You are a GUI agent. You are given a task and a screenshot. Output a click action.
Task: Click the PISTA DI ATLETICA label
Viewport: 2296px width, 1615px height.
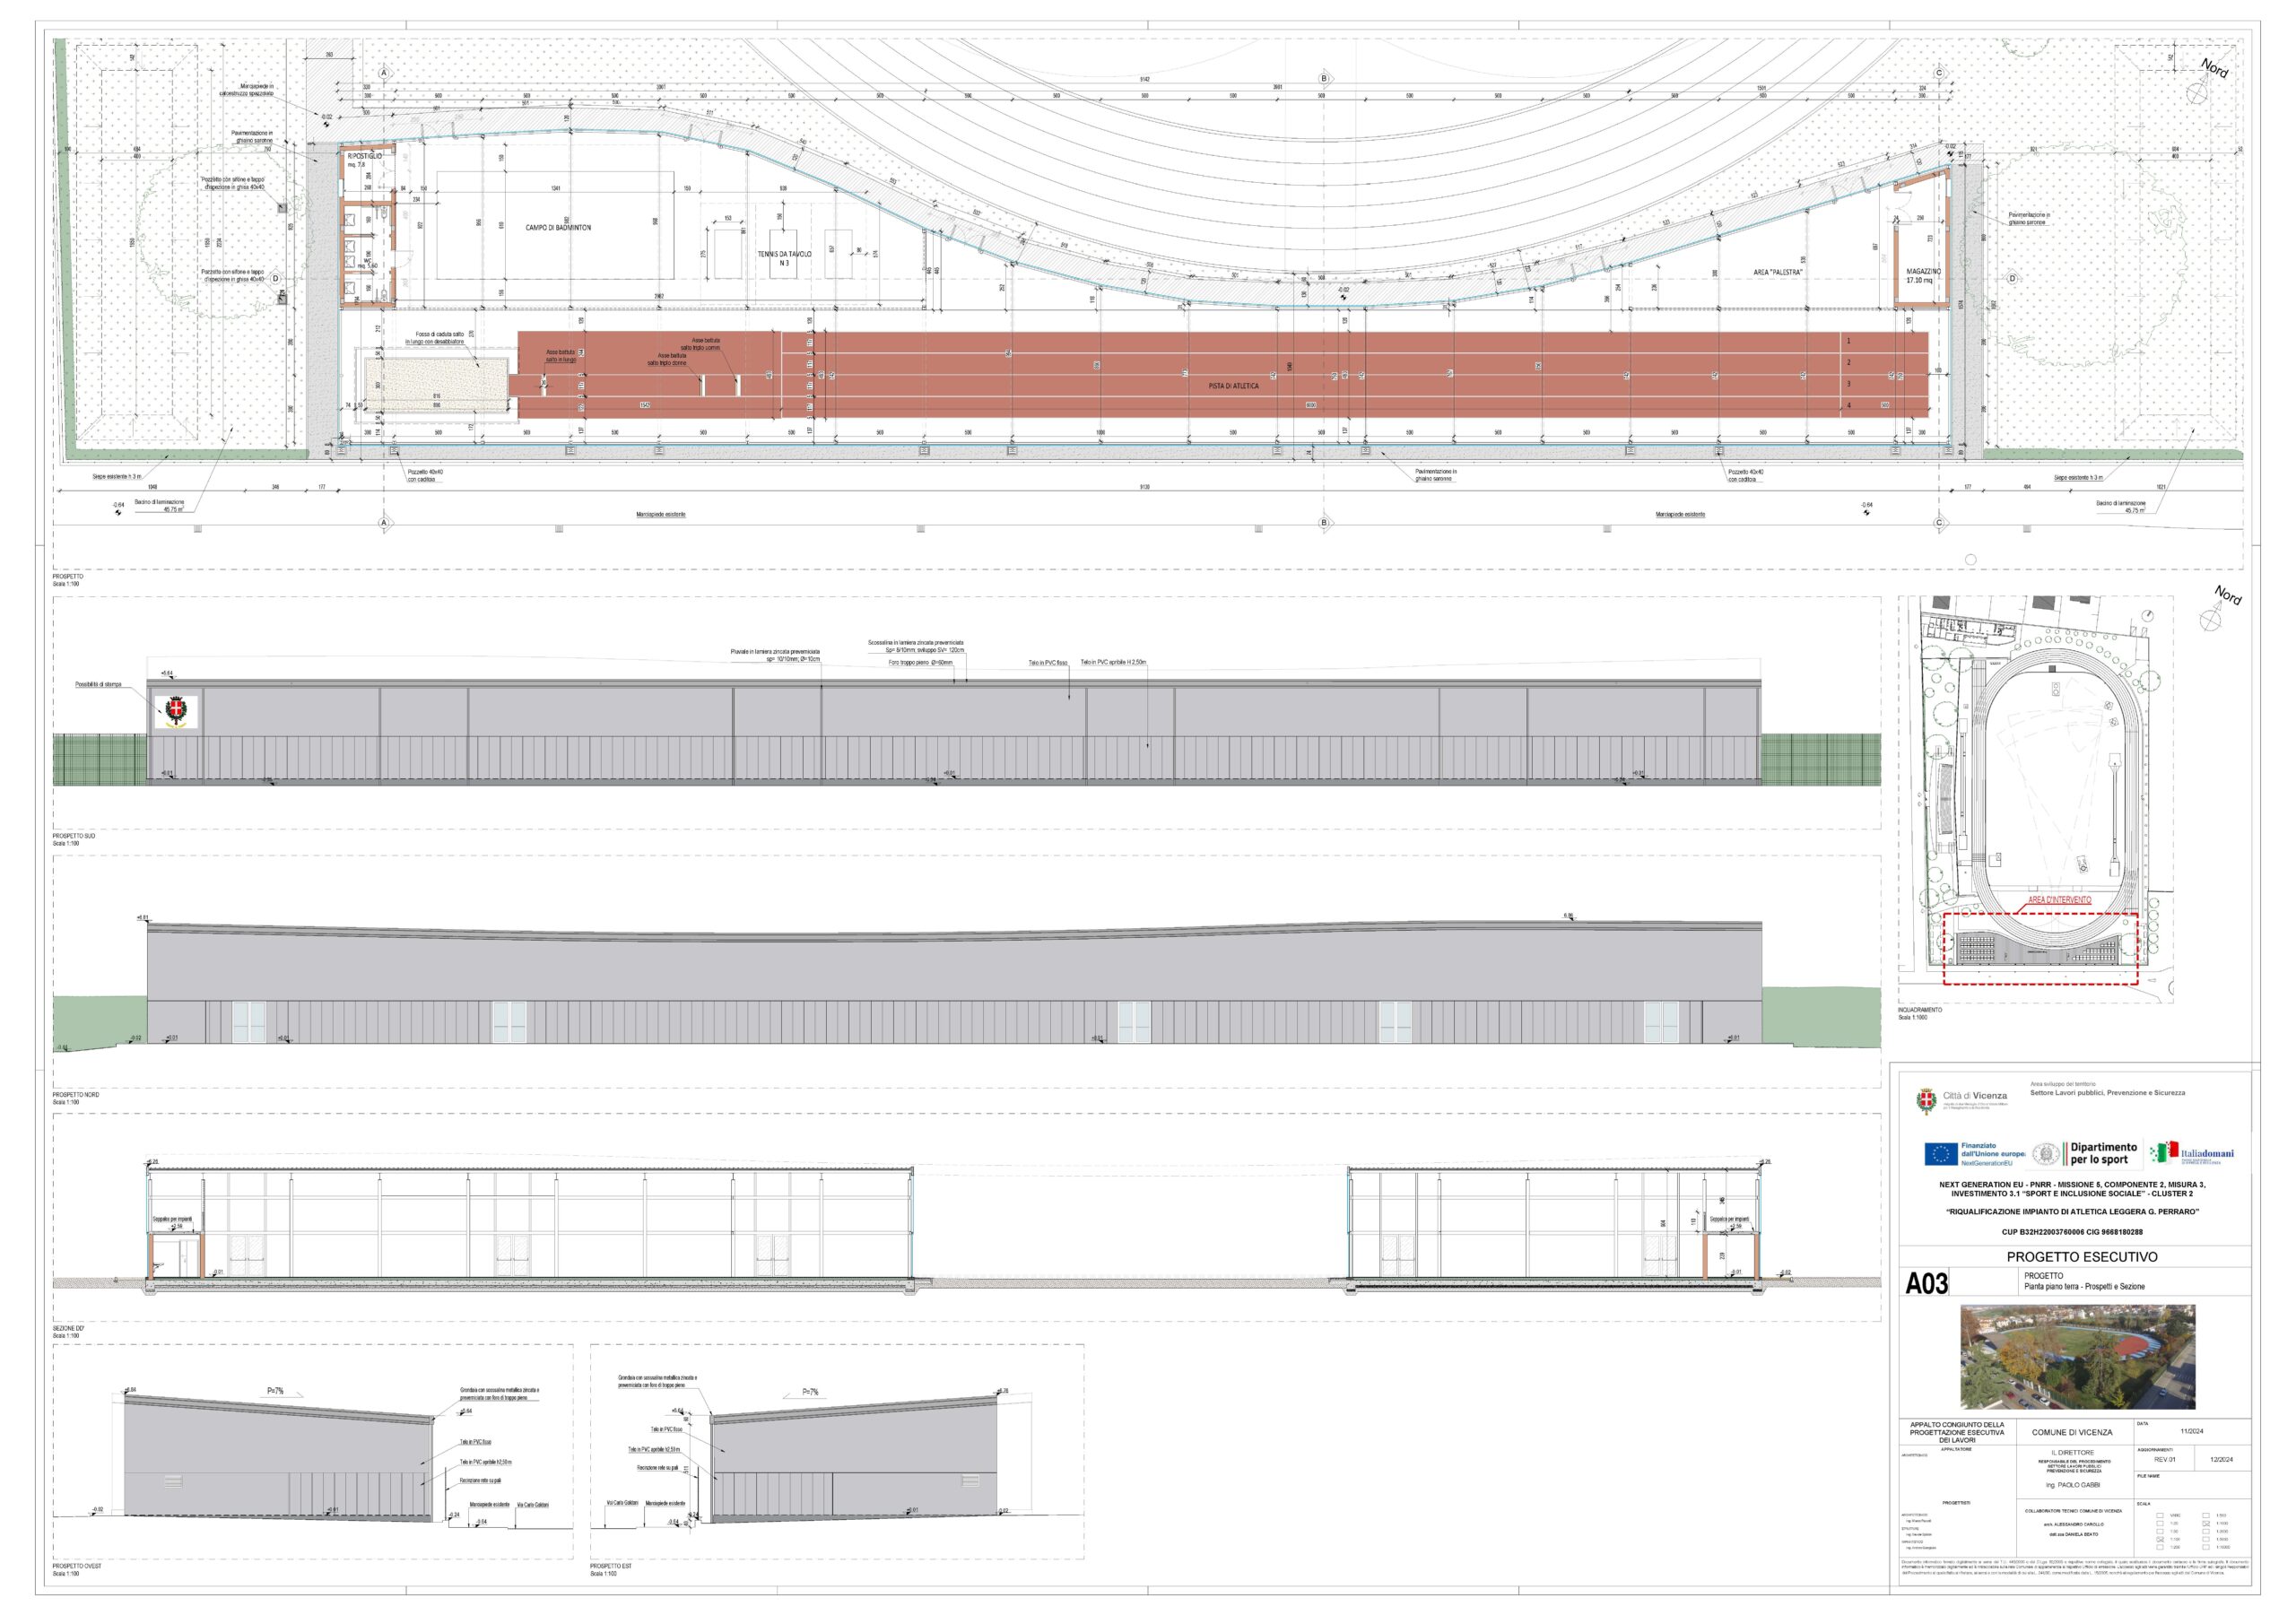1233,386
